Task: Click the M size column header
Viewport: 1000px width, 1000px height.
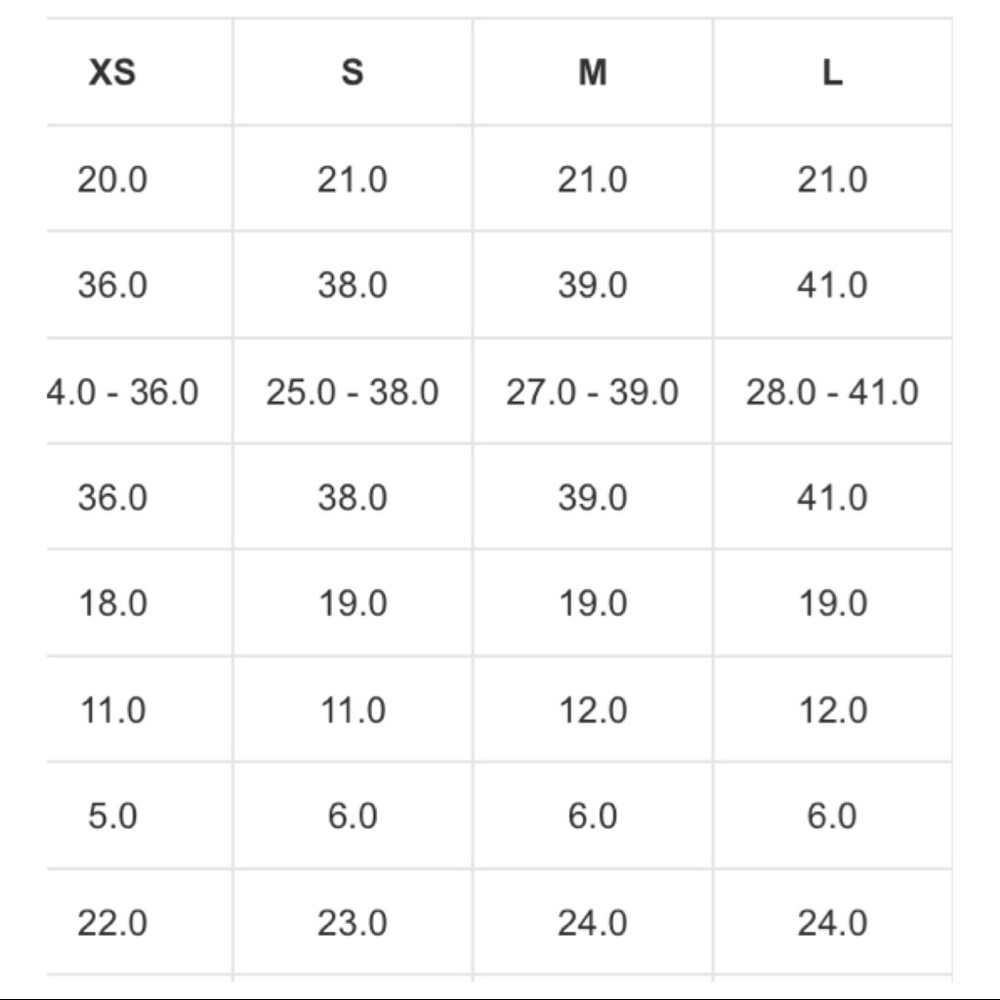Action: click(x=592, y=72)
